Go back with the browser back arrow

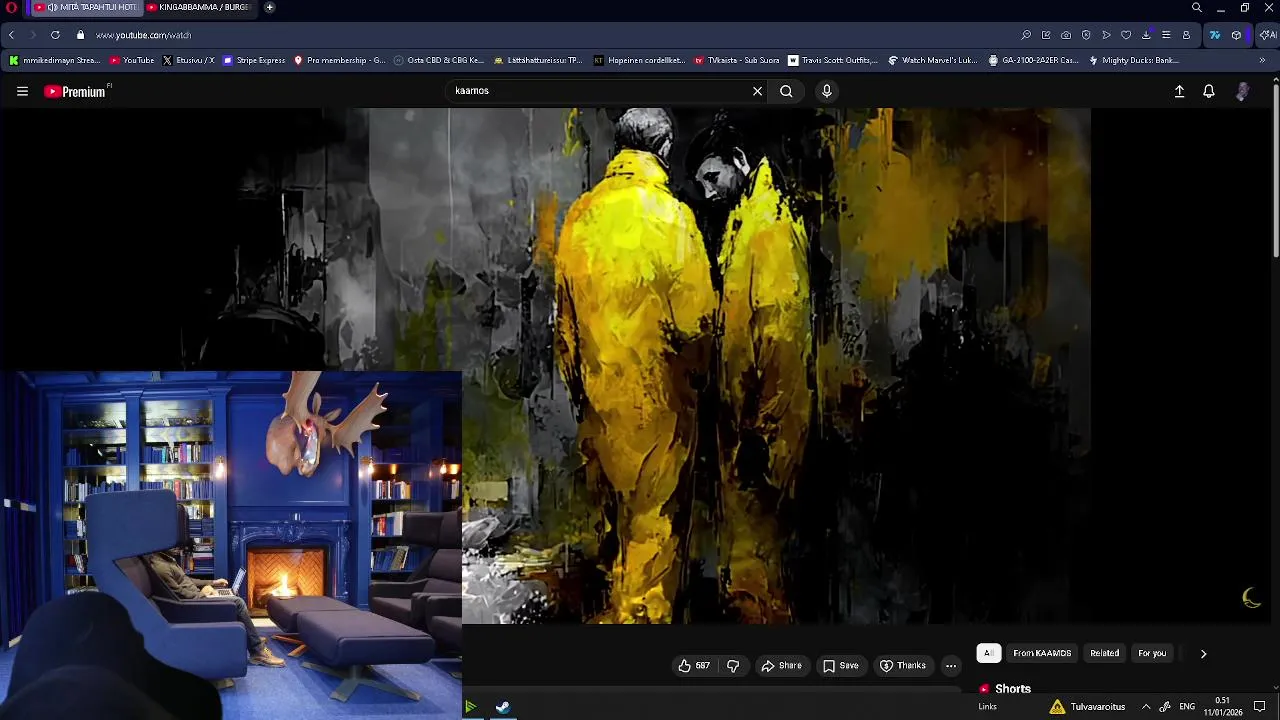[x=11, y=35]
